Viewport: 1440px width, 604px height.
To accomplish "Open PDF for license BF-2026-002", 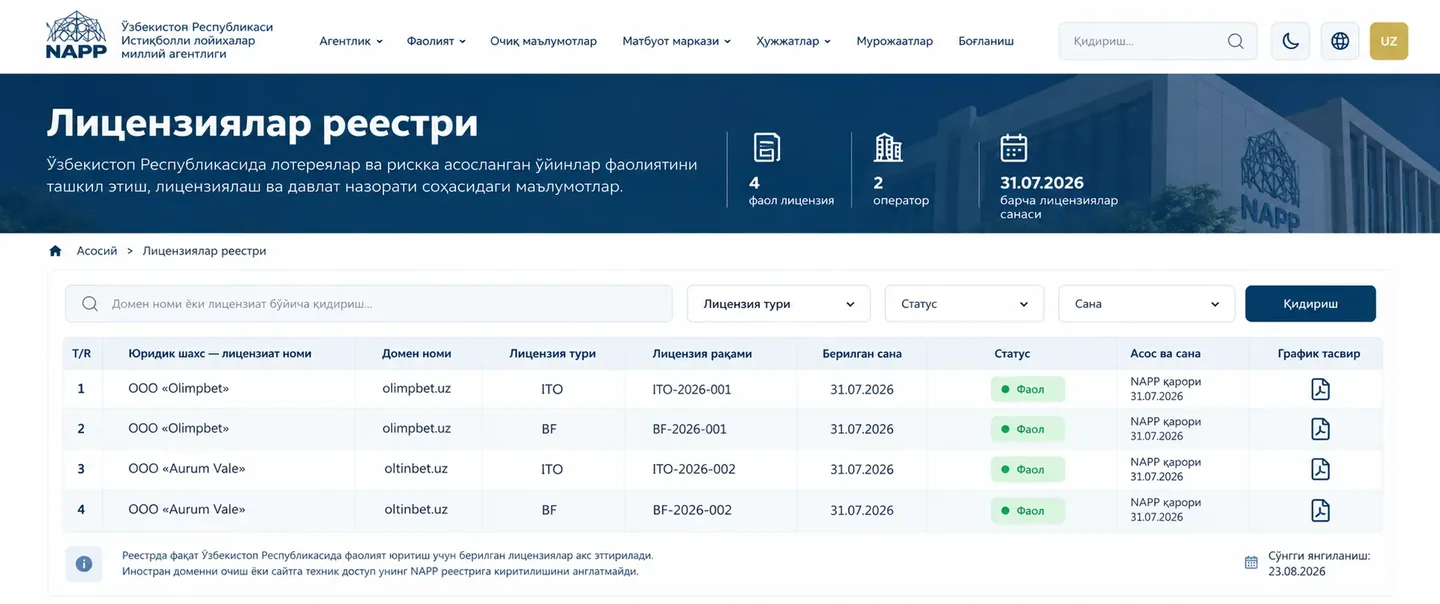I will tap(1320, 510).
